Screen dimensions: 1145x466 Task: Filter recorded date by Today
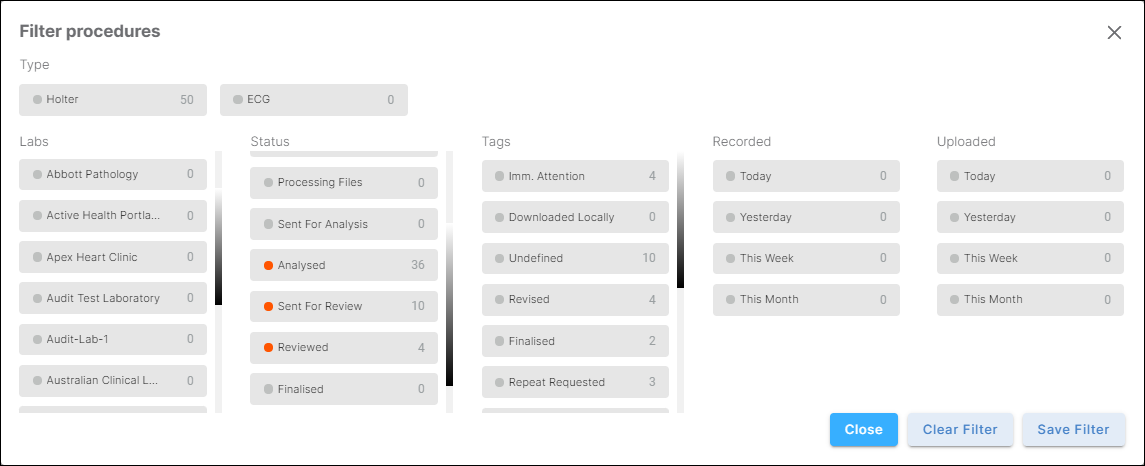[806, 176]
